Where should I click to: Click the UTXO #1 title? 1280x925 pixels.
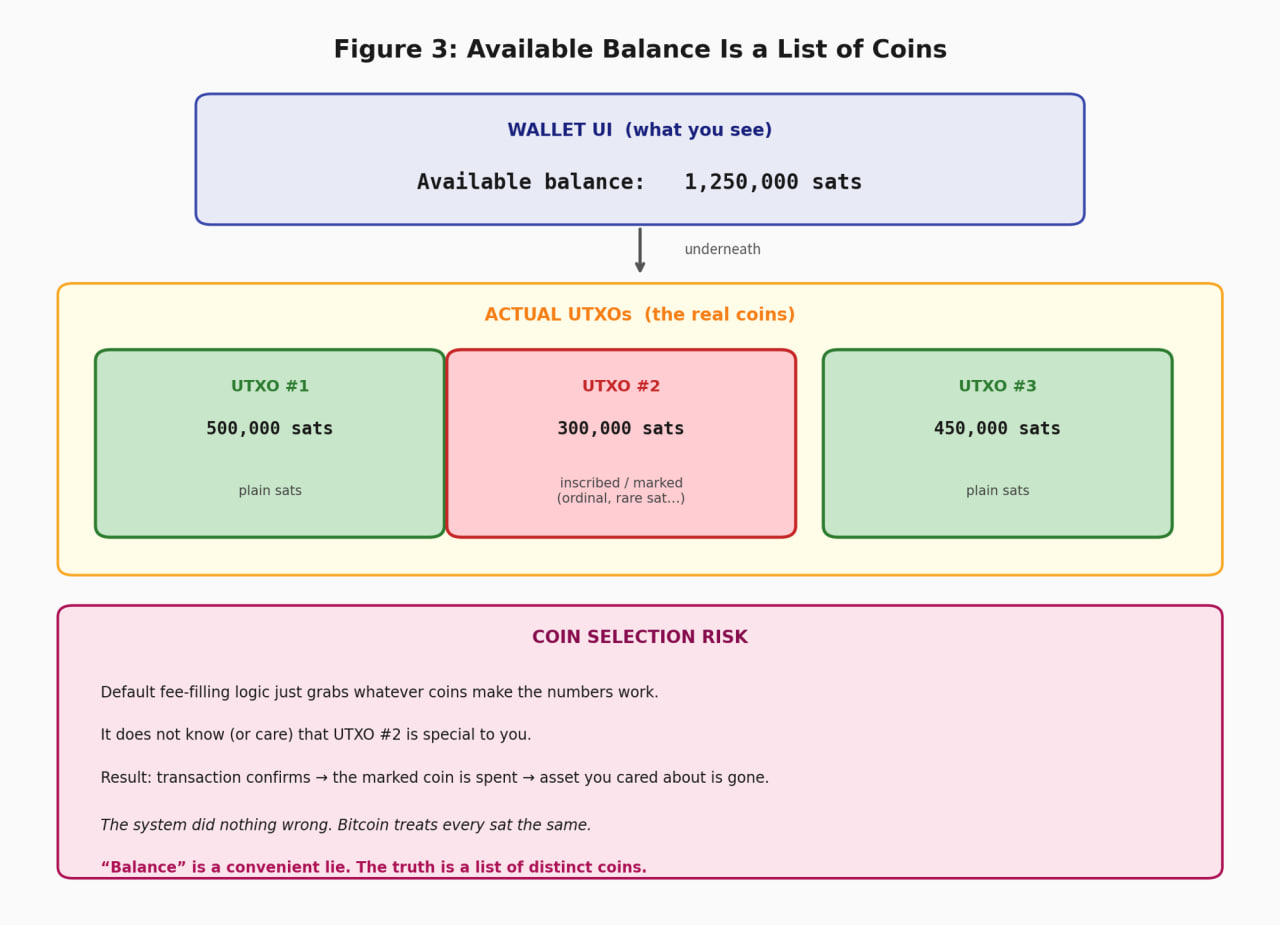coord(270,386)
